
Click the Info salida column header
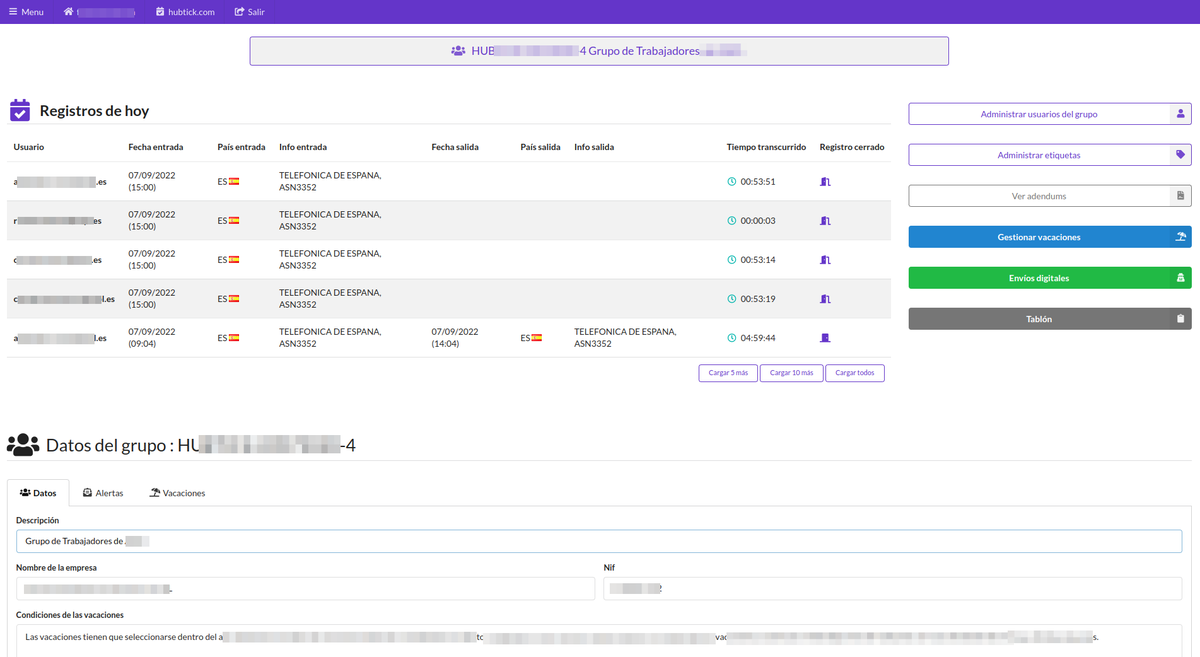[x=594, y=147]
